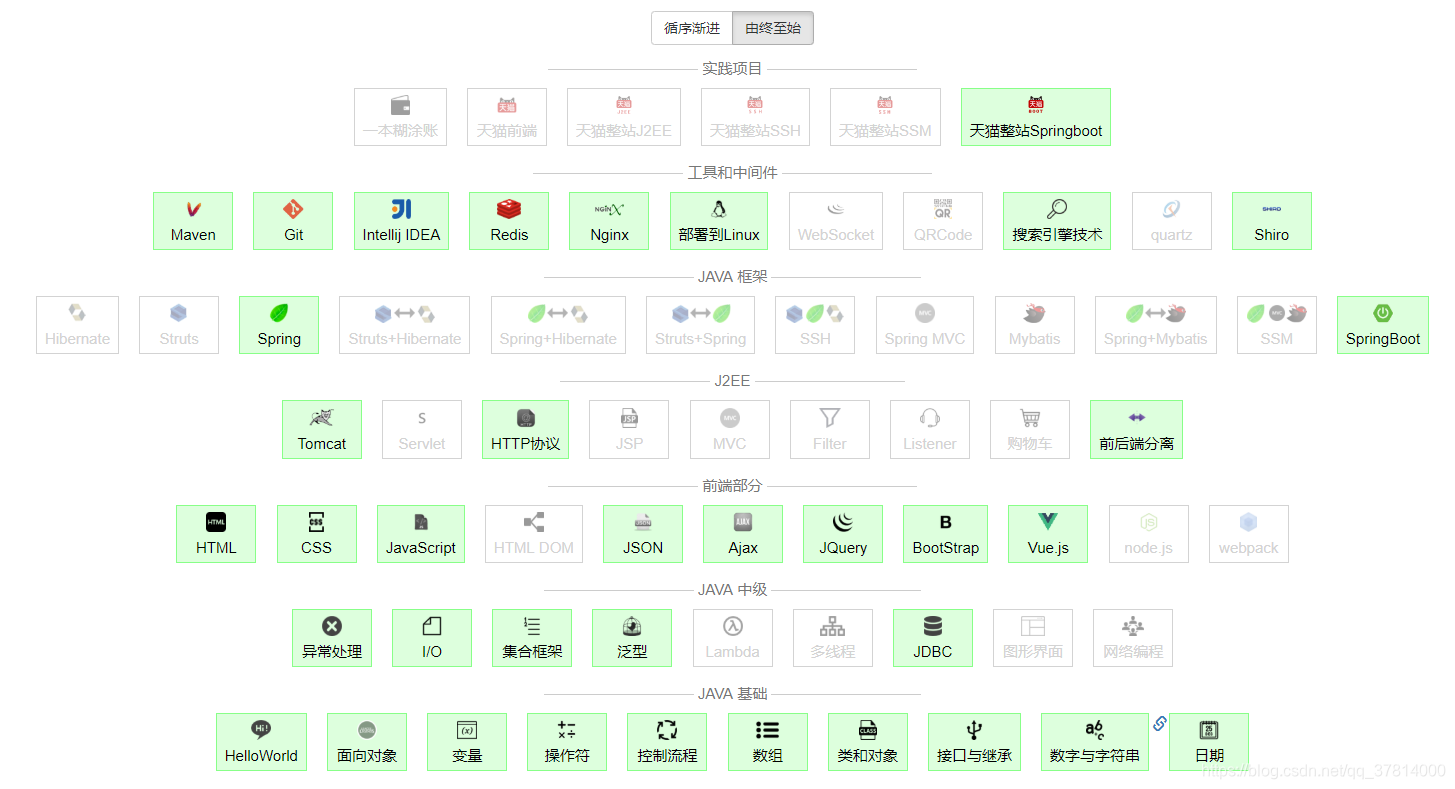This screenshot has height=789, width=1455.
Task: Click the HelloWorld beginner tile
Action: coord(261,741)
